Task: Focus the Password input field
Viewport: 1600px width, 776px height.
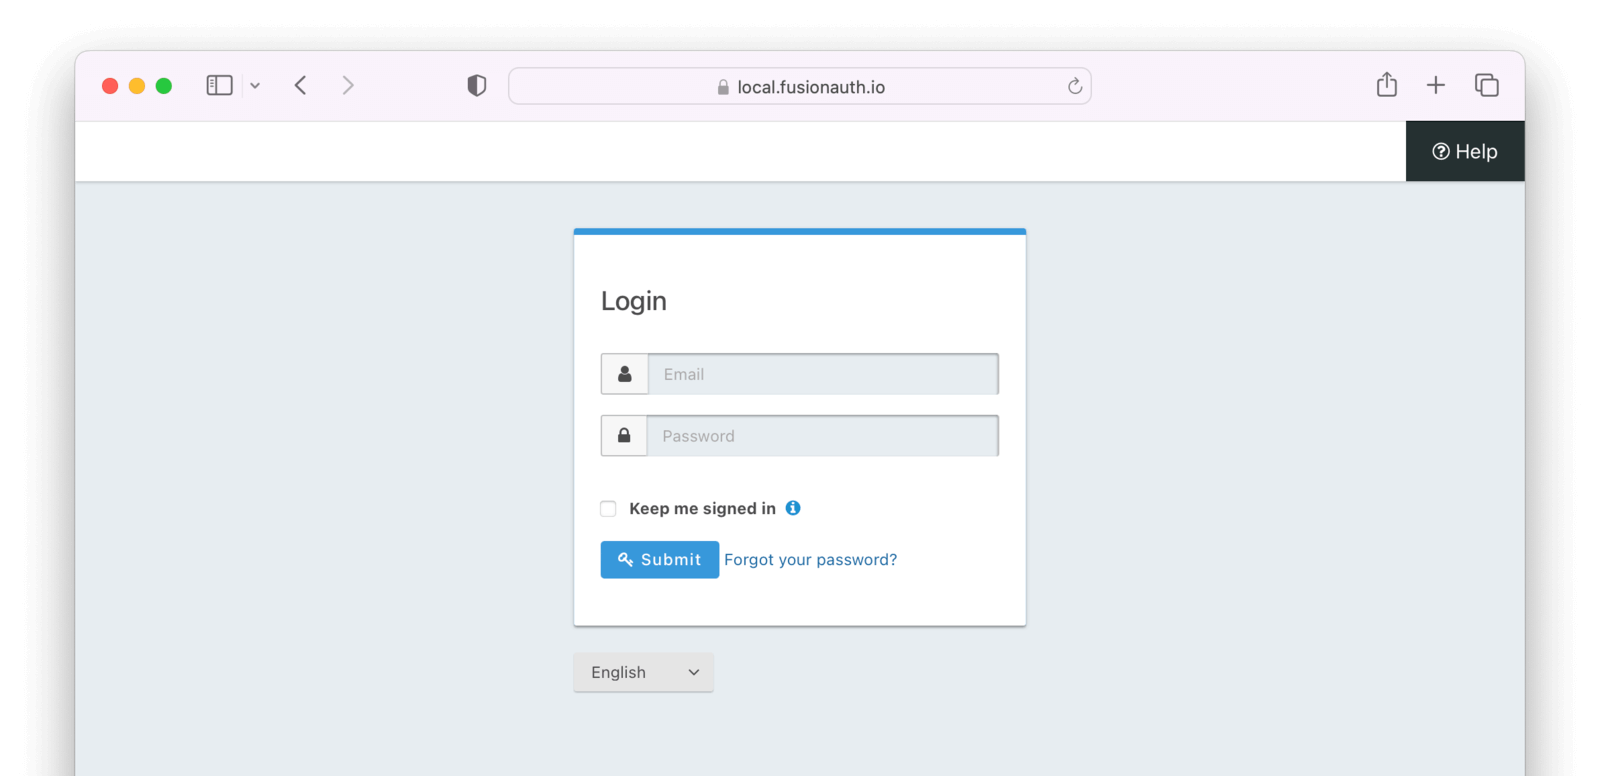Action: [x=823, y=436]
